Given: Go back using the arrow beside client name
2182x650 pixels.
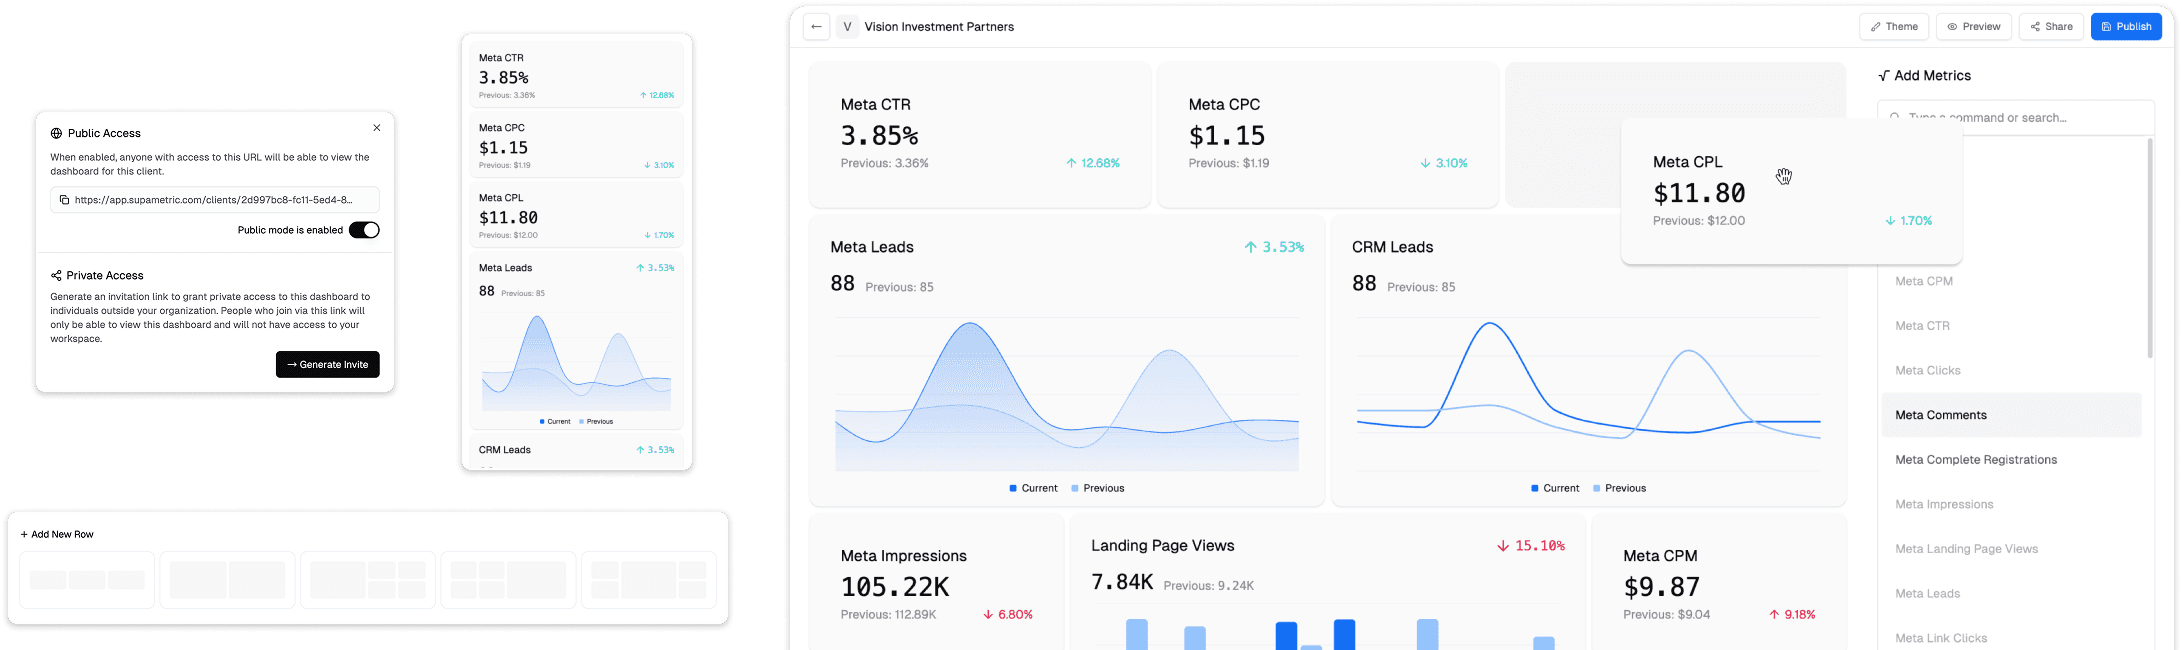Looking at the screenshot, I should click(x=817, y=27).
